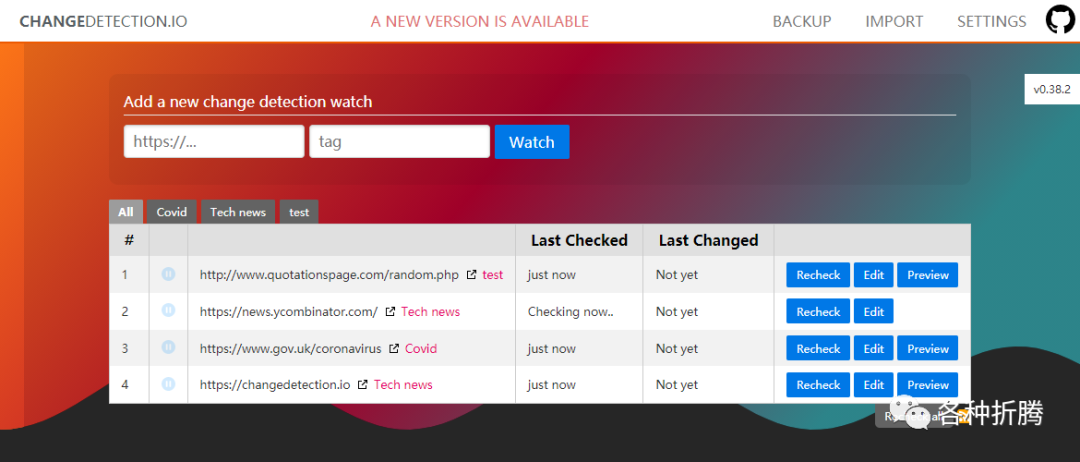1080x462 pixels.
Task: Click the Last Changed column header
Action: 708,240
